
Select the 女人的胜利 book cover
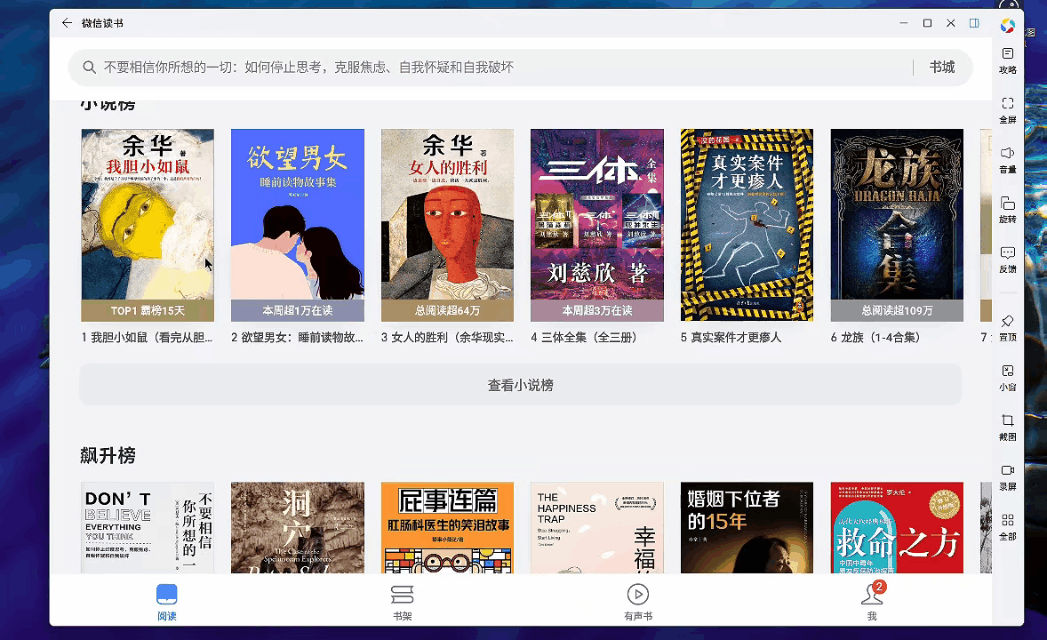[x=447, y=225]
